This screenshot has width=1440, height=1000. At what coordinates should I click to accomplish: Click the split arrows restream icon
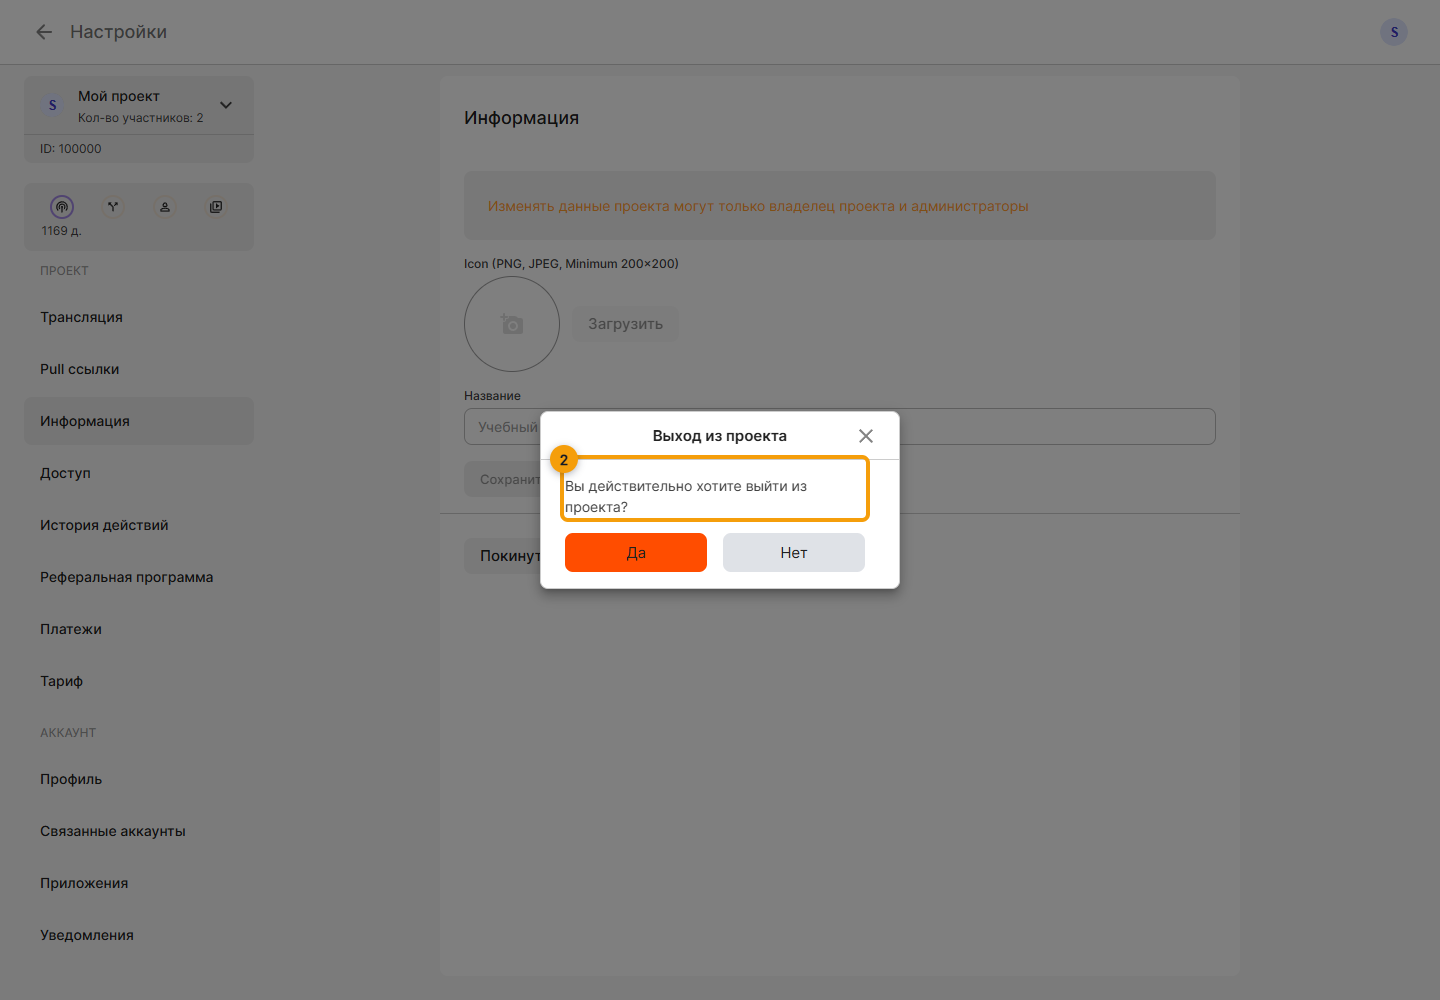click(113, 207)
